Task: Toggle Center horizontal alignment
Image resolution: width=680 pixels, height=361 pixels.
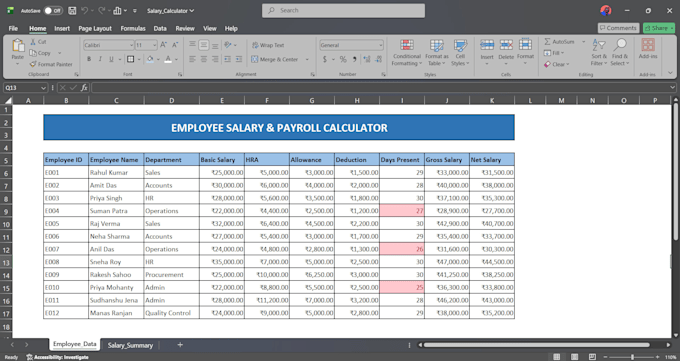Action: pos(204,59)
